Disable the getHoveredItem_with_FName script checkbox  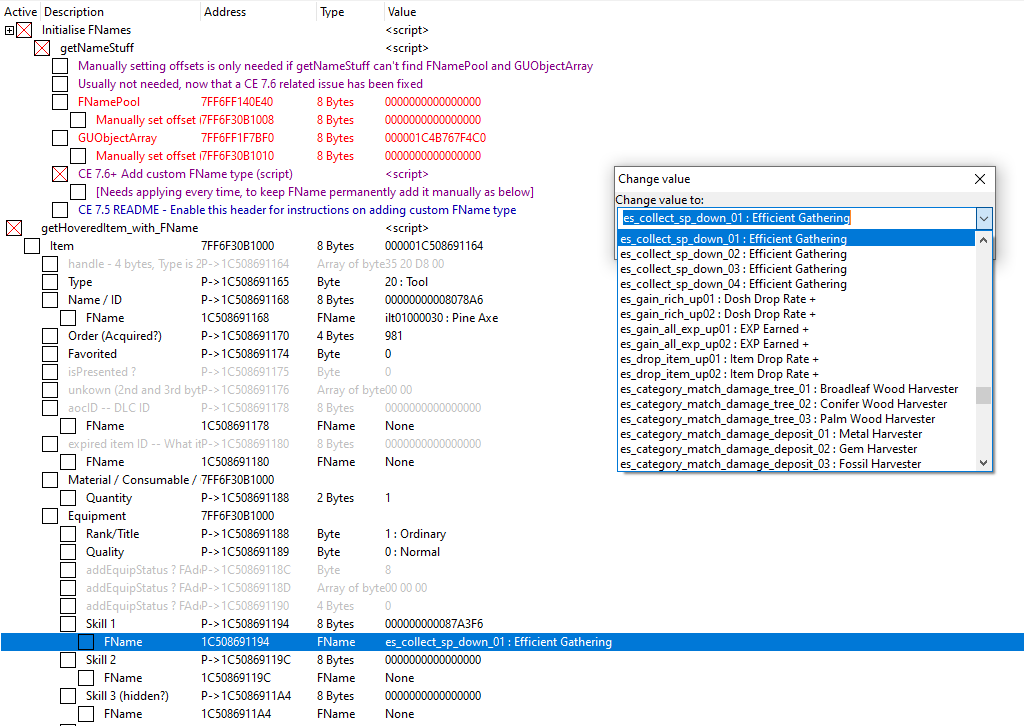14,228
